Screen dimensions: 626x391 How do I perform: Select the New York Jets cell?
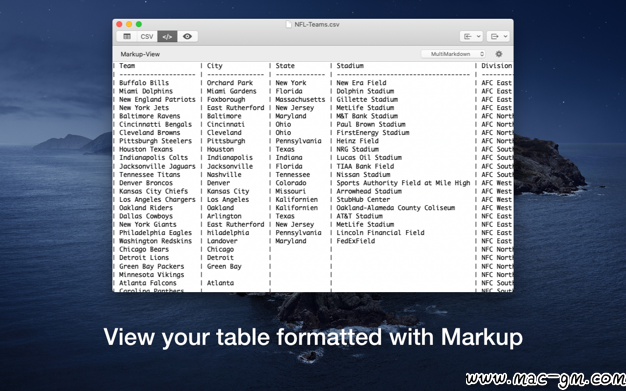pyautogui.click(x=144, y=108)
